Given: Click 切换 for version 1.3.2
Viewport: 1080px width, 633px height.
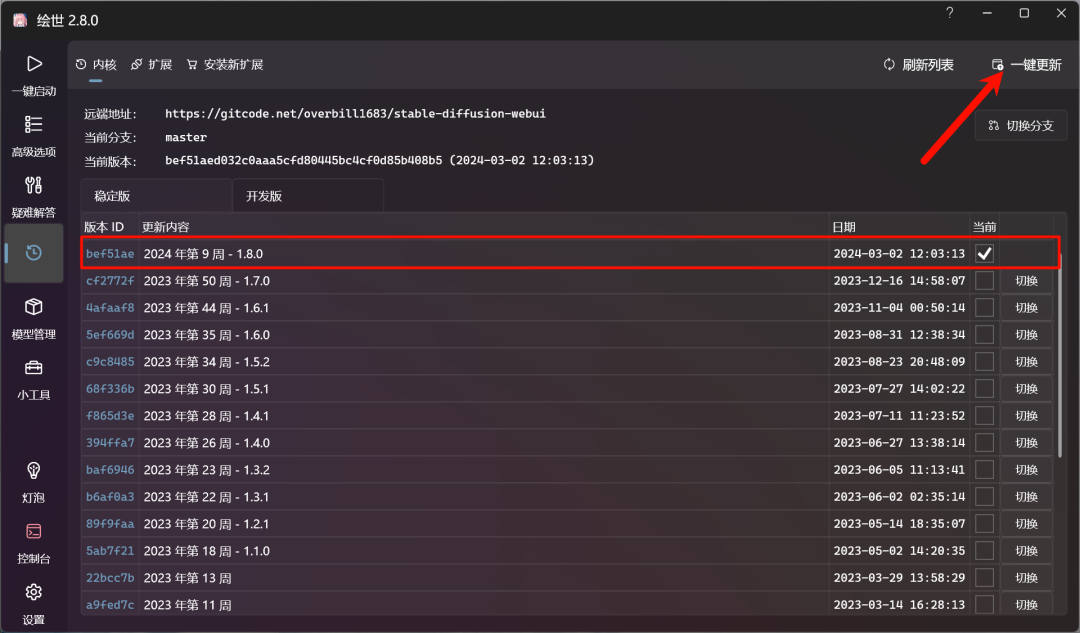Looking at the screenshot, I should [1026, 470].
